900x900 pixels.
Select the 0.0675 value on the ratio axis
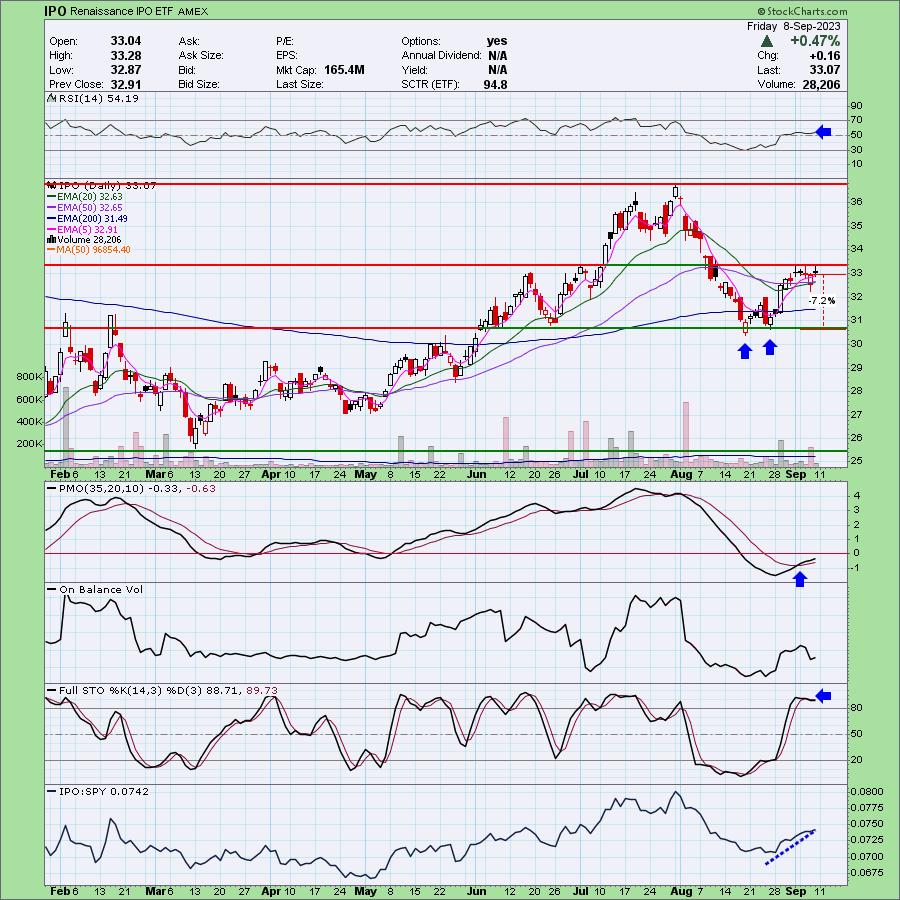tap(866, 872)
